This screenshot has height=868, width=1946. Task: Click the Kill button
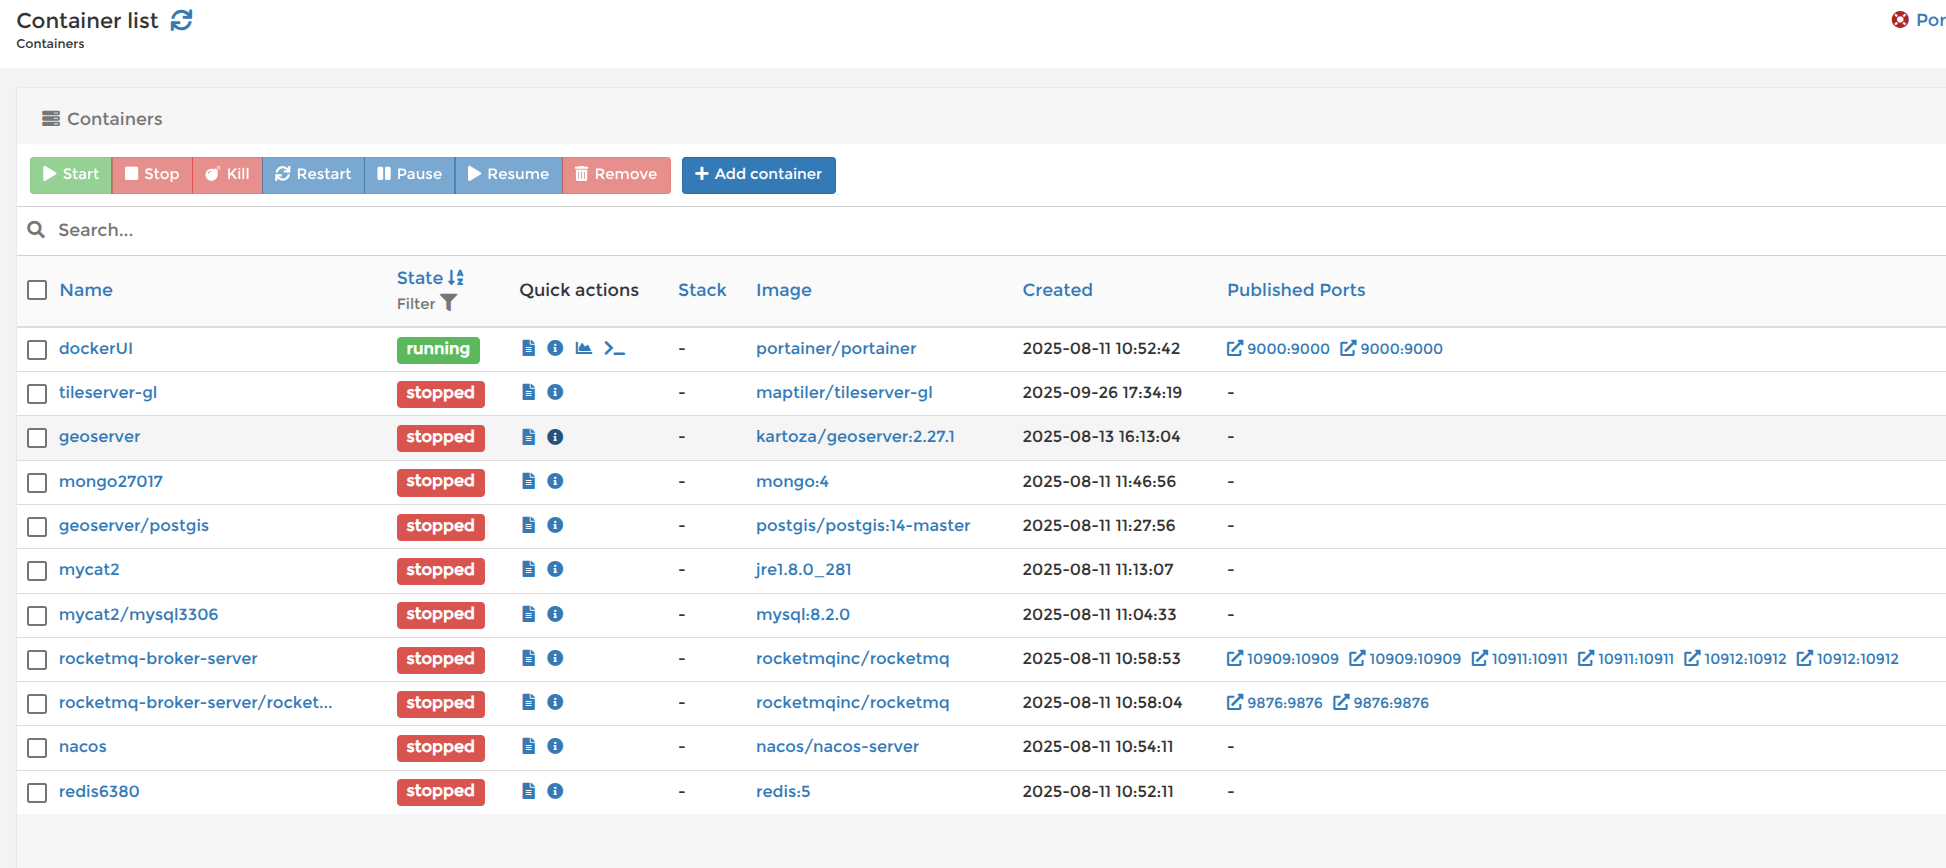227,174
